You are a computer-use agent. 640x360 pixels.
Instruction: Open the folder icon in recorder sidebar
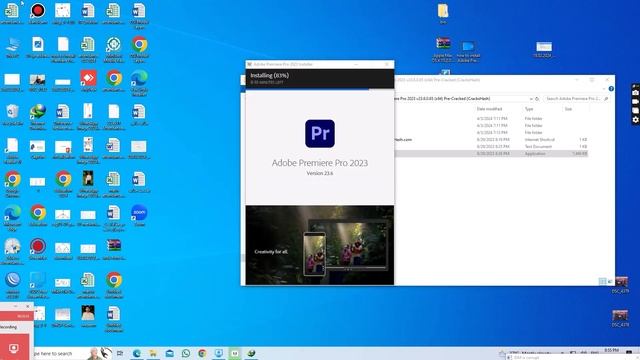[x=636, y=111]
